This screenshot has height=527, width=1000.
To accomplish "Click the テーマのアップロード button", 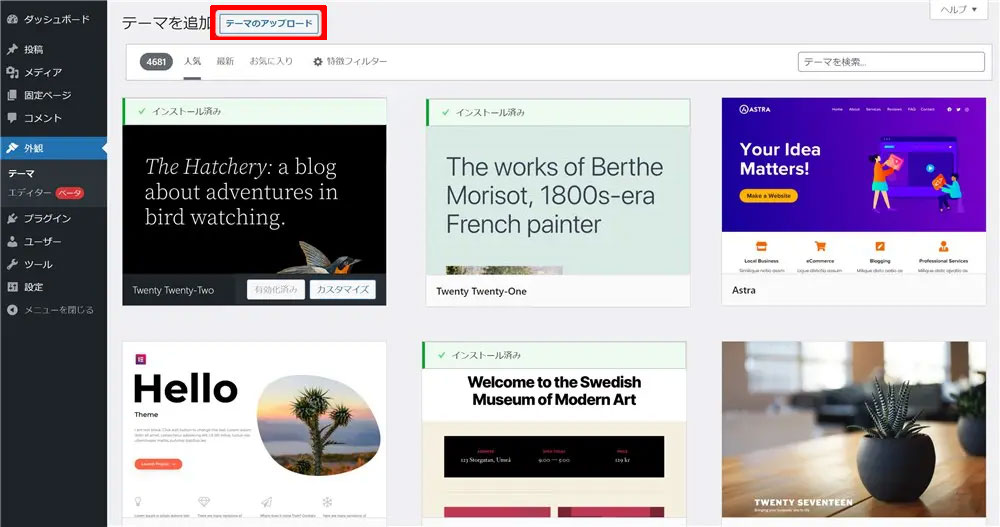I will (x=269, y=23).
